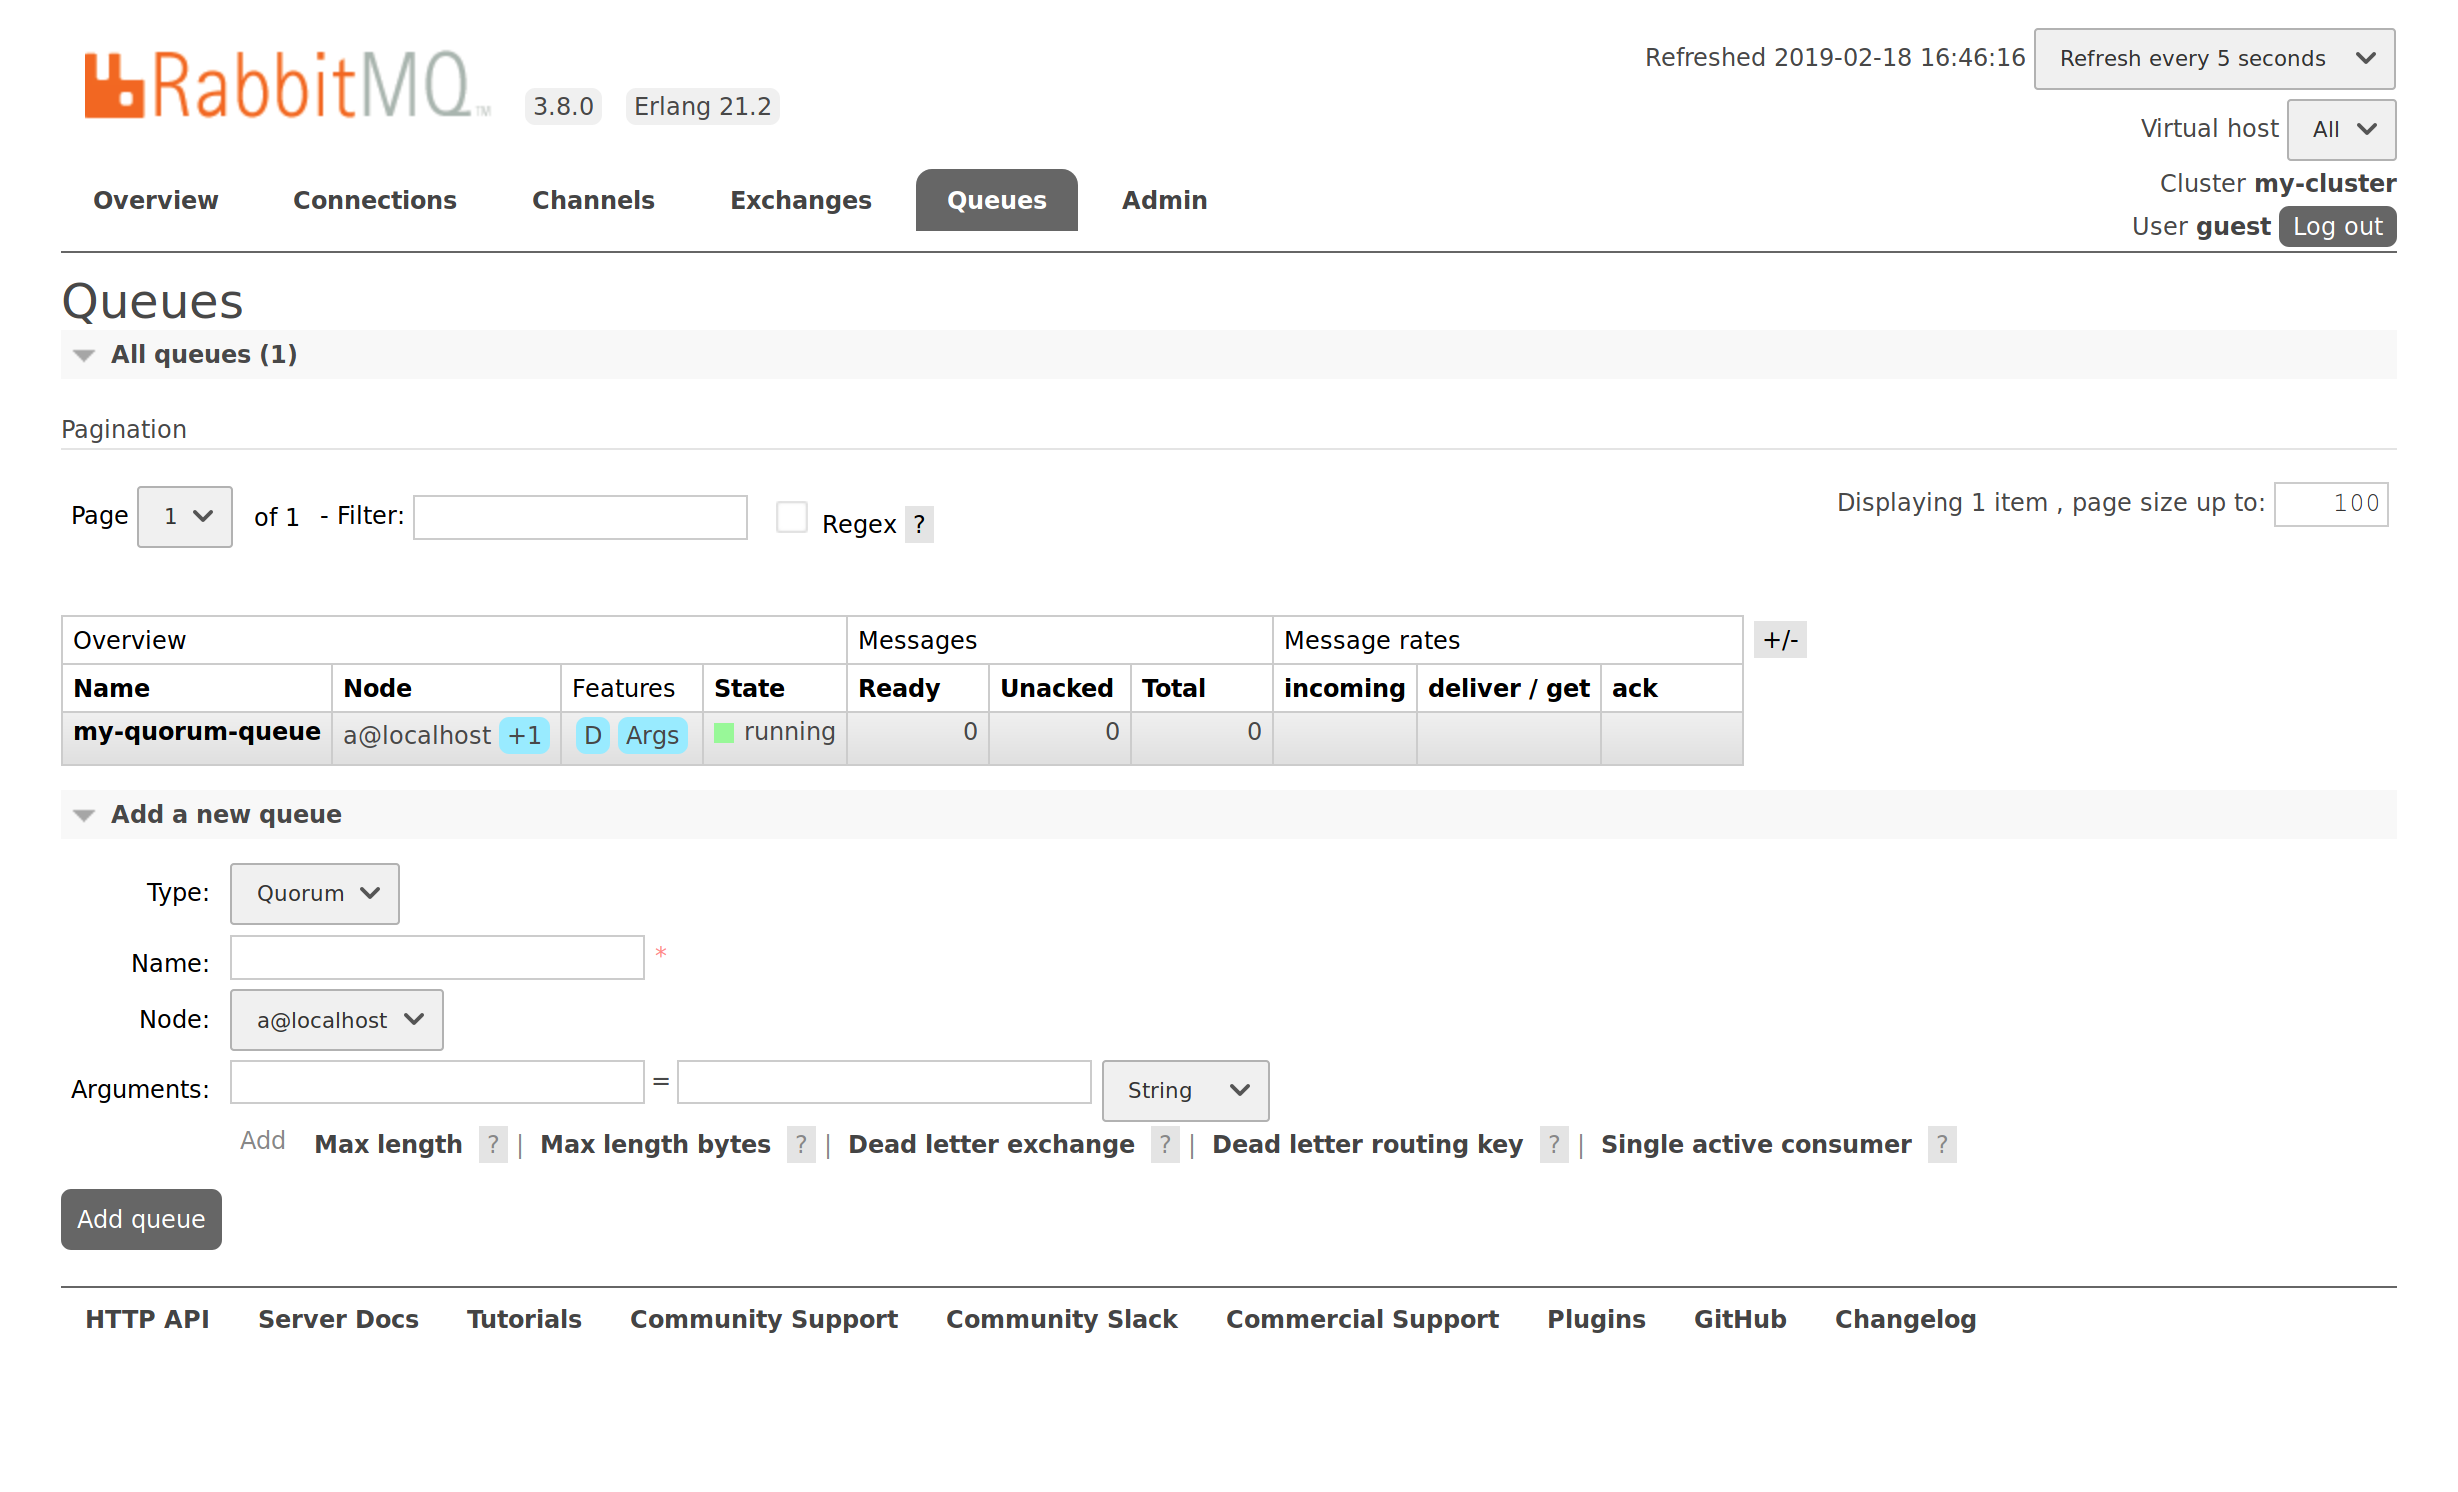This screenshot has height=1492, width=2458.
Task: Collapse the Add a new queue section
Action: coord(84,815)
